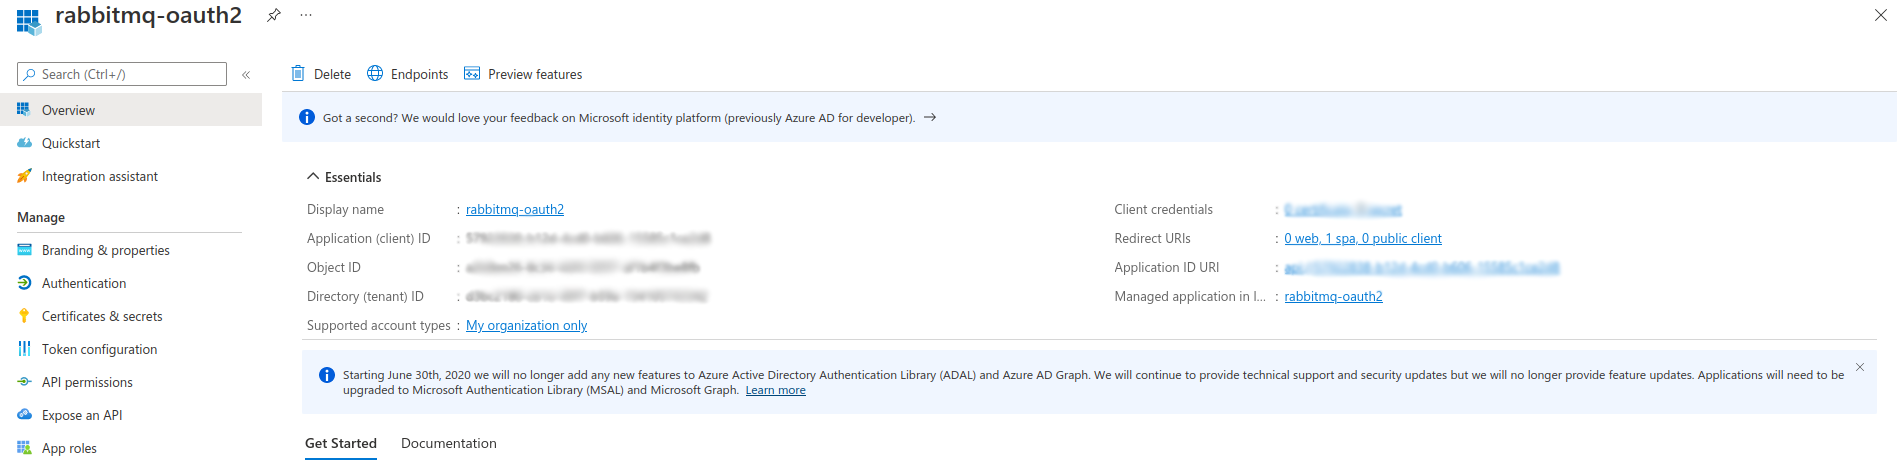The width and height of the screenshot is (1902, 469).
Task: Open Endpoints from the toolbar
Action: (408, 74)
